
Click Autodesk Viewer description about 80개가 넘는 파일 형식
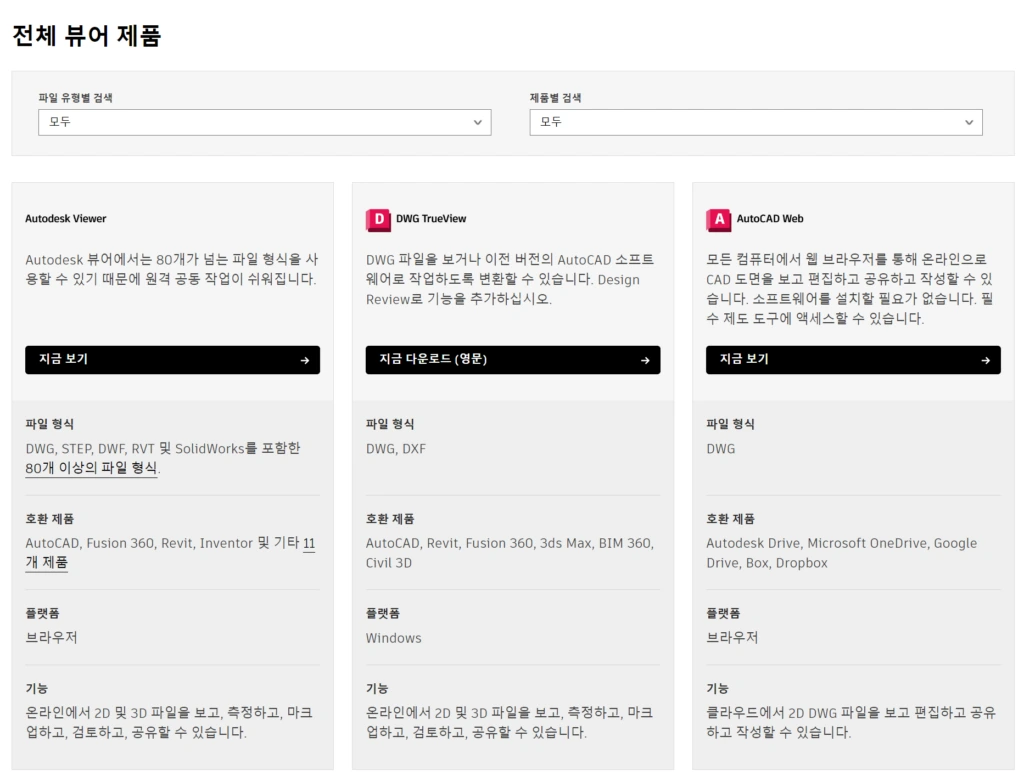172,269
